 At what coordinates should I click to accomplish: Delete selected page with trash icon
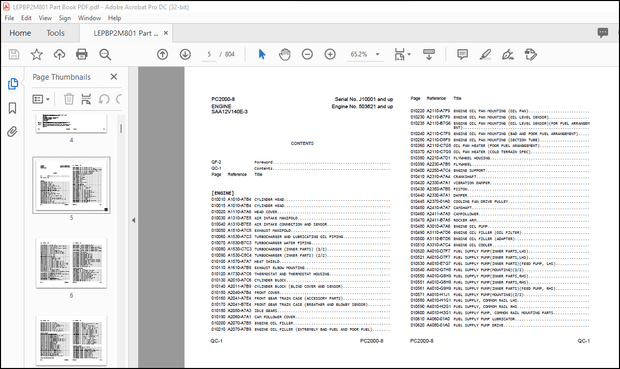69,99
